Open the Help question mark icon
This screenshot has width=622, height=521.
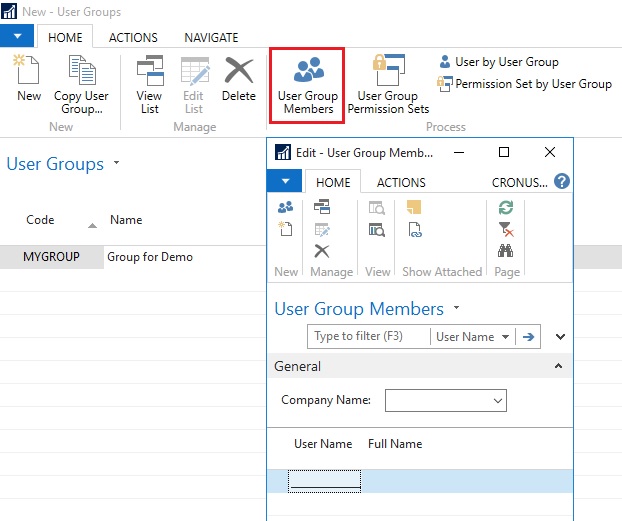tap(562, 182)
